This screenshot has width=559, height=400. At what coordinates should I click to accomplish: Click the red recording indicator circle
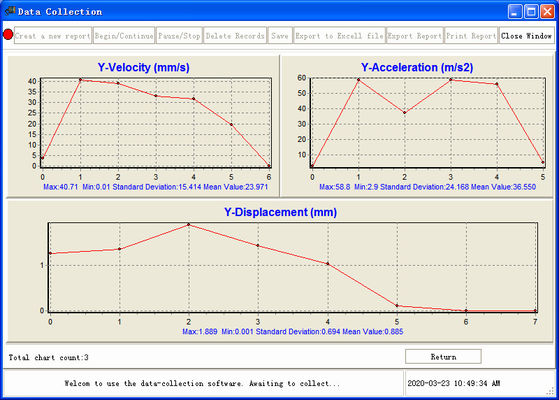[8, 35]
